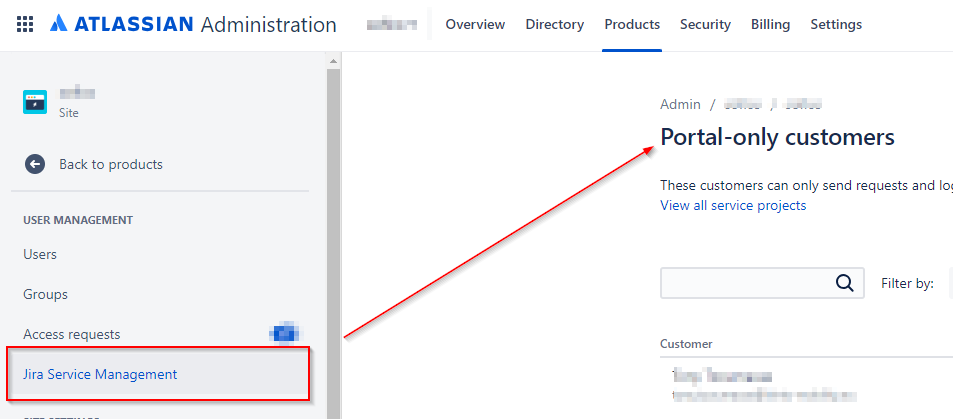Click the Filter by label
Image resolution: width=953 pixels, height=419 pixels.
tap(907, 283)
